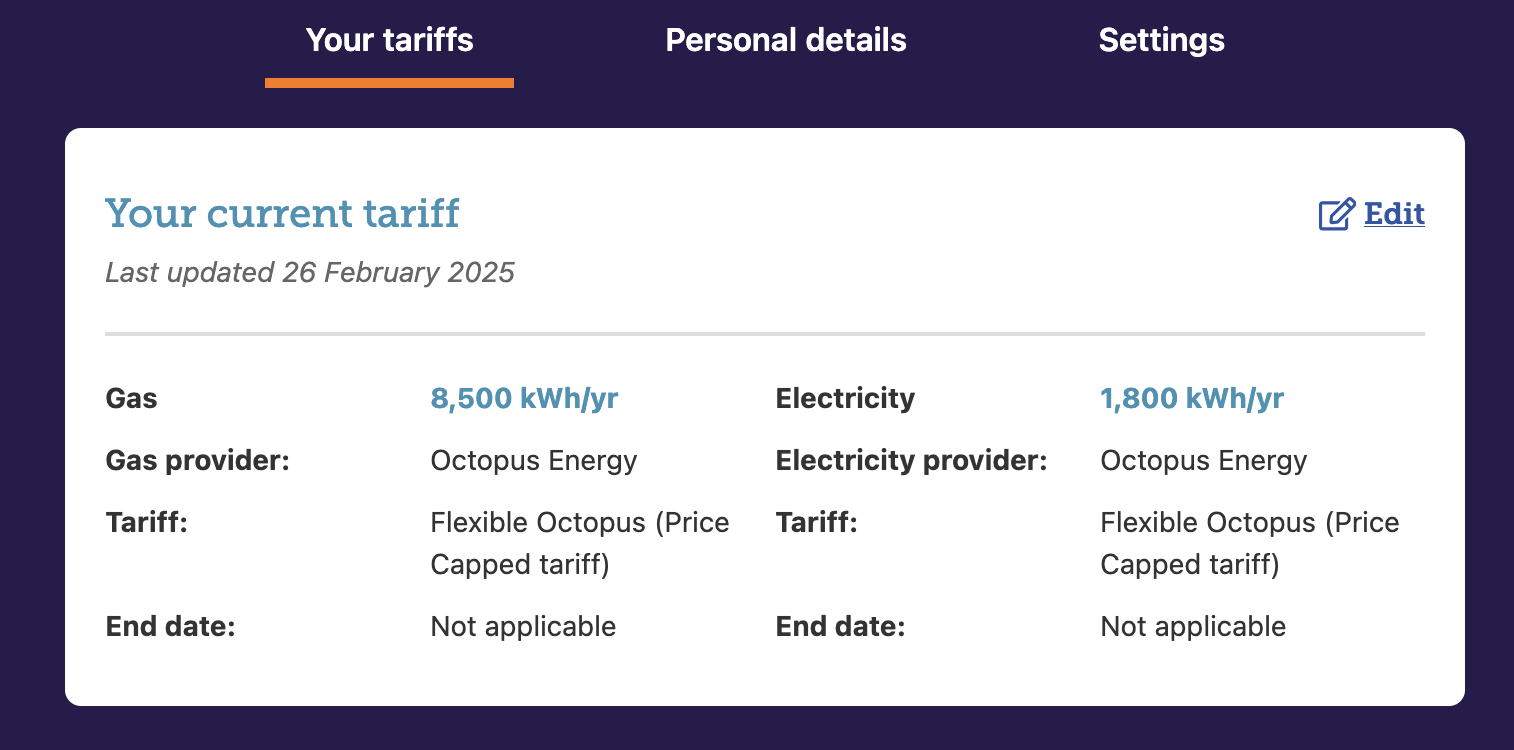Switch to the Personal details tab

coord(786,40)
